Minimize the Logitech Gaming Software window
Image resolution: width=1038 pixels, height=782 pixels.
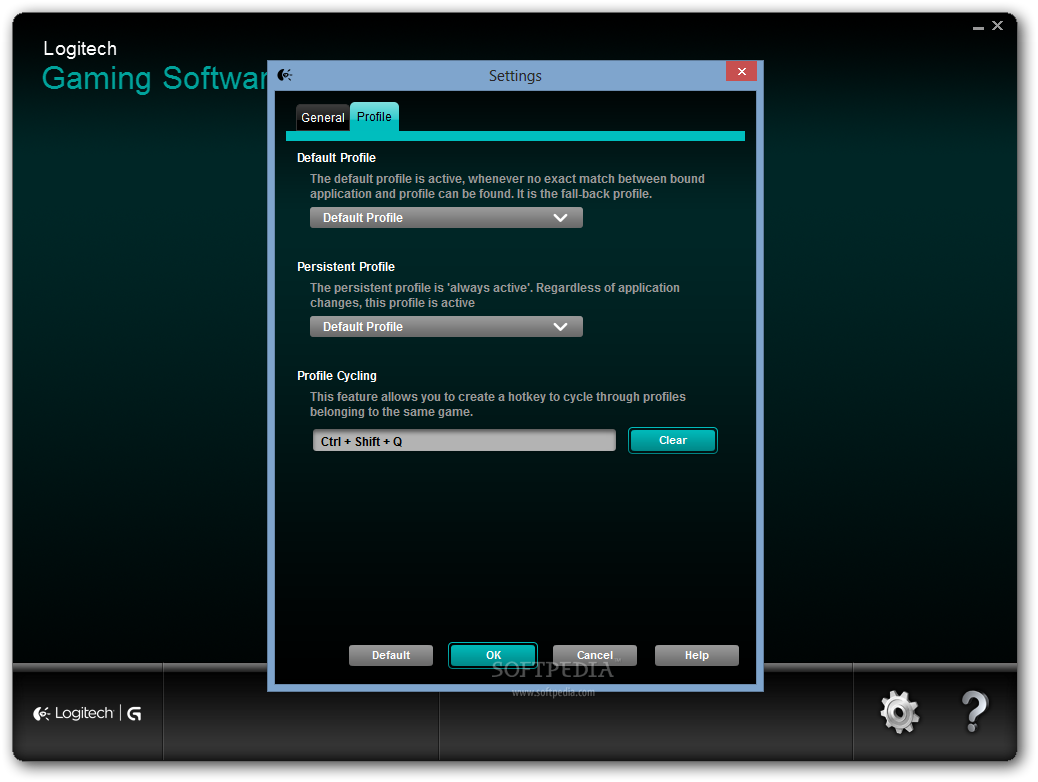[978, 27]
